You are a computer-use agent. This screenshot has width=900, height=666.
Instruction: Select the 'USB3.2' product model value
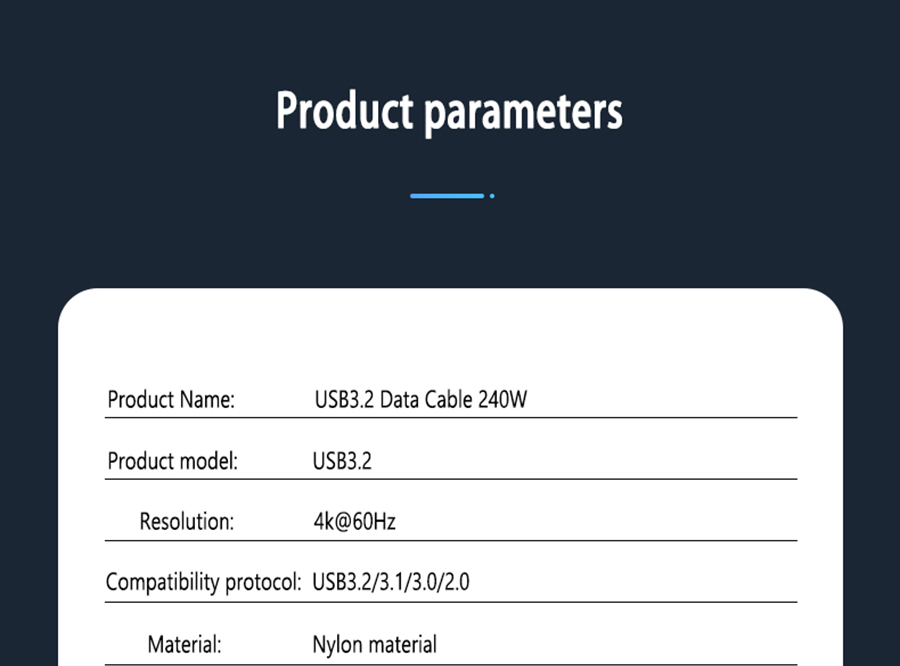point(342,461)
